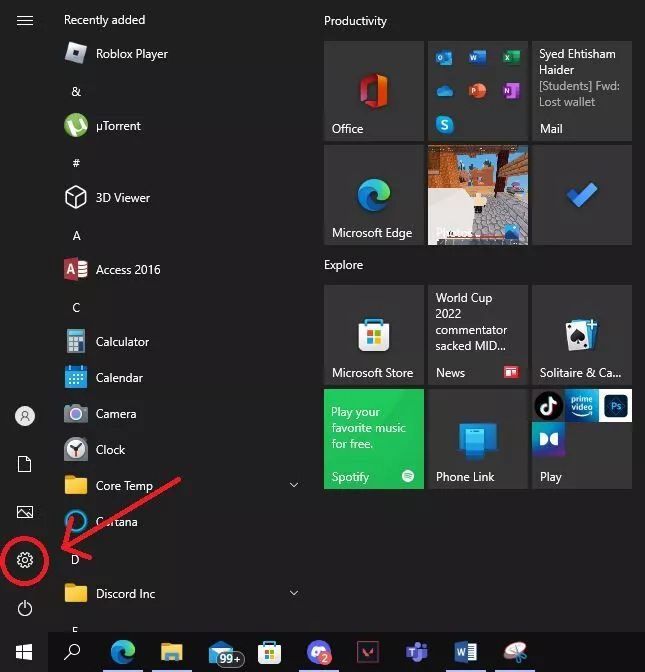Open µTorrent from the app list

pyautogui.click(x=117, y=126)
